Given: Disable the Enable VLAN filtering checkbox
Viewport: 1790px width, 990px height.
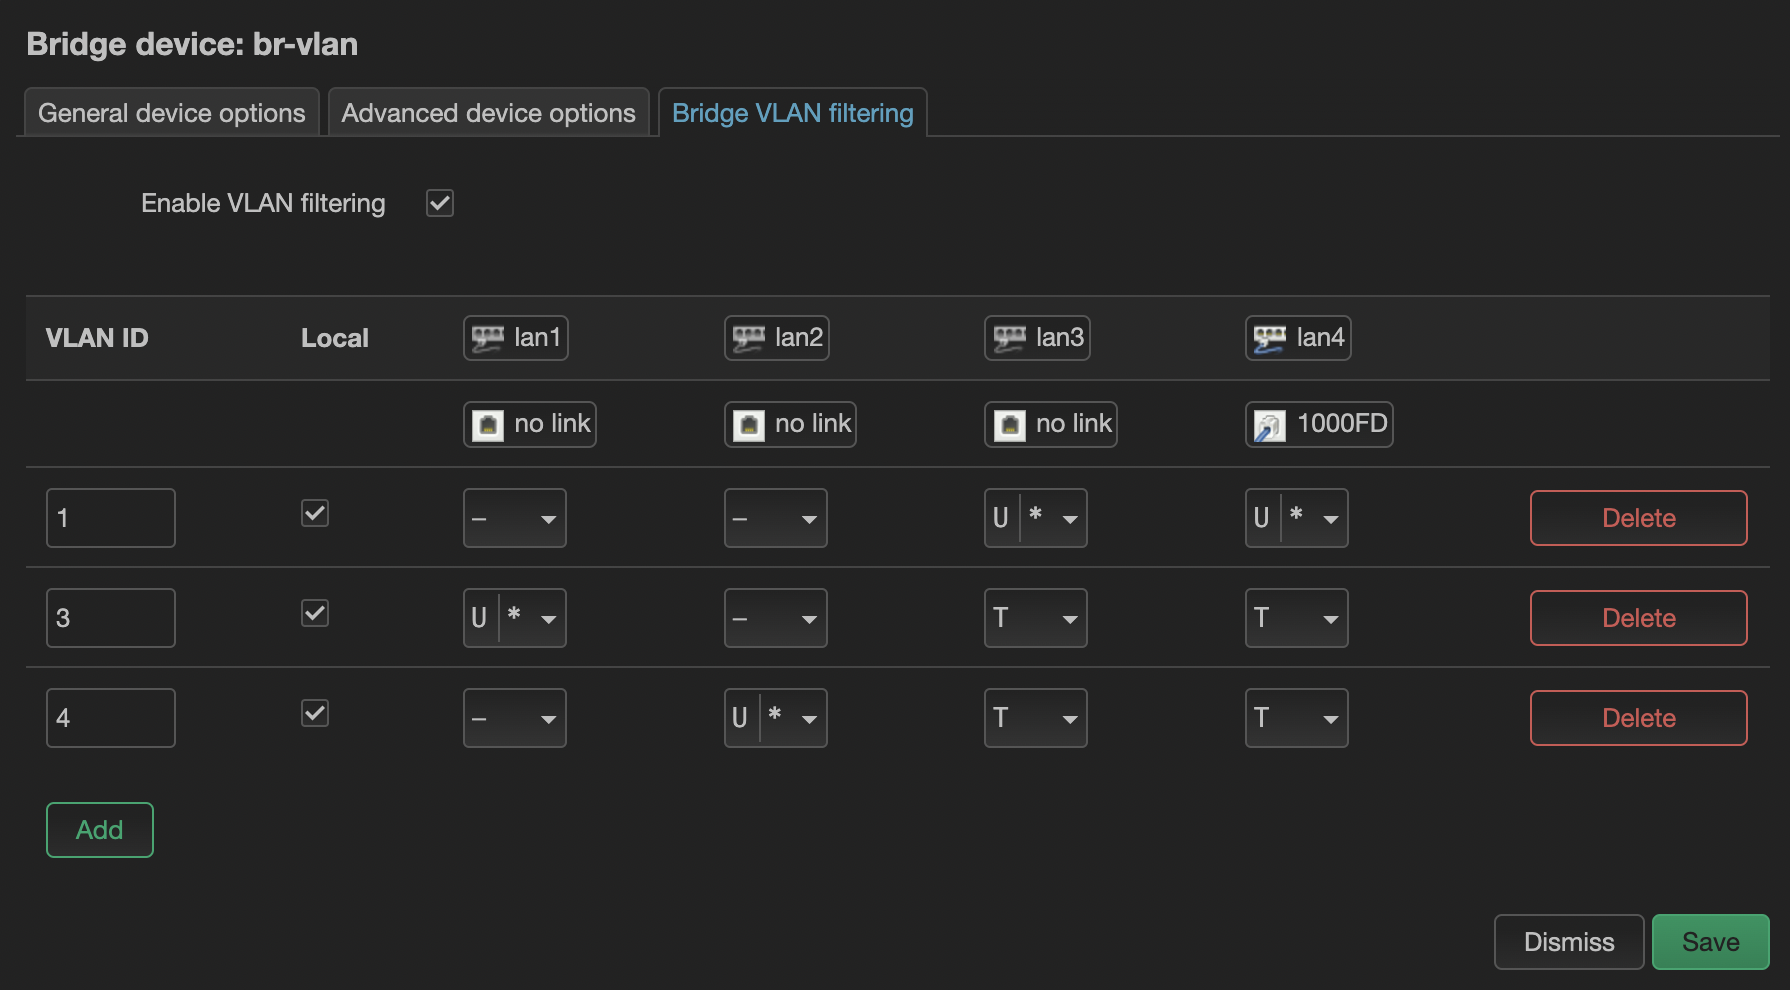Looking at the screenshot, I should pyautogui.click(x=438, y=202).
